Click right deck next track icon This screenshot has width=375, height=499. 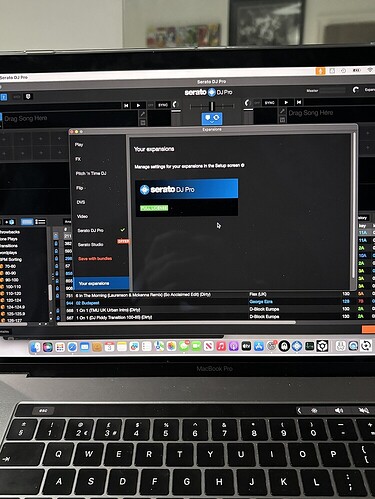click(x=299, y=102)
